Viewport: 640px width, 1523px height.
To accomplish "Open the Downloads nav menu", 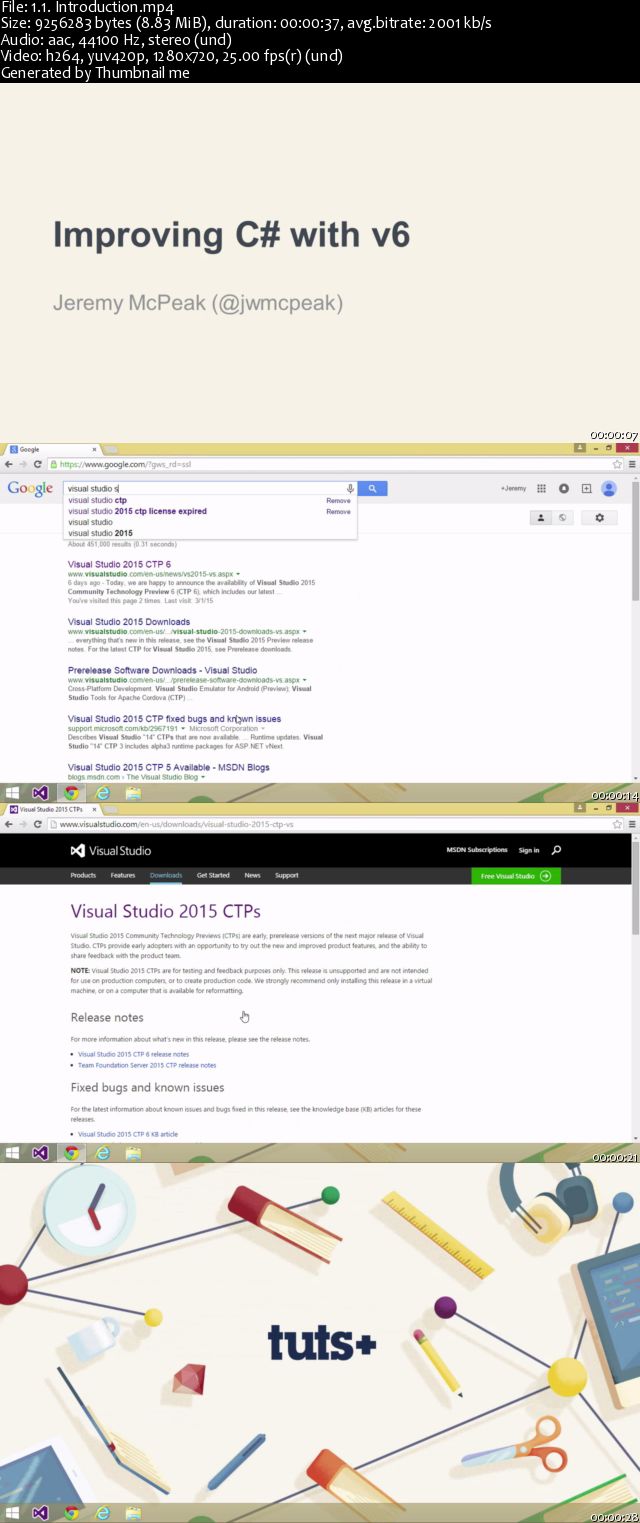I will (166, 875).
